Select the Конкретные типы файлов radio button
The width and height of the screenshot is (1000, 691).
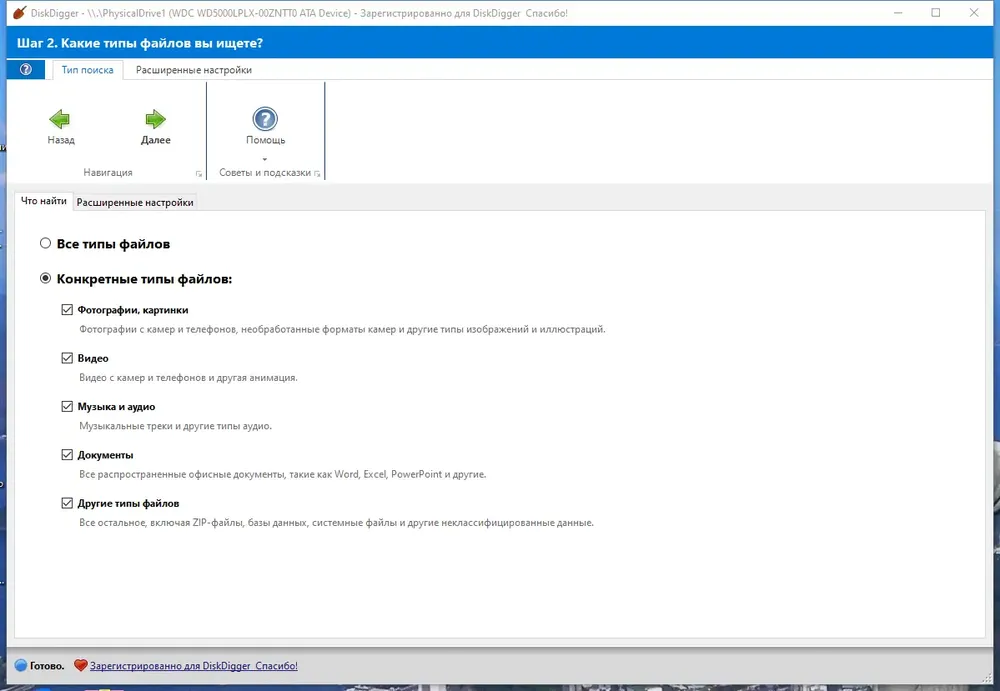click(x=45, y=278)
